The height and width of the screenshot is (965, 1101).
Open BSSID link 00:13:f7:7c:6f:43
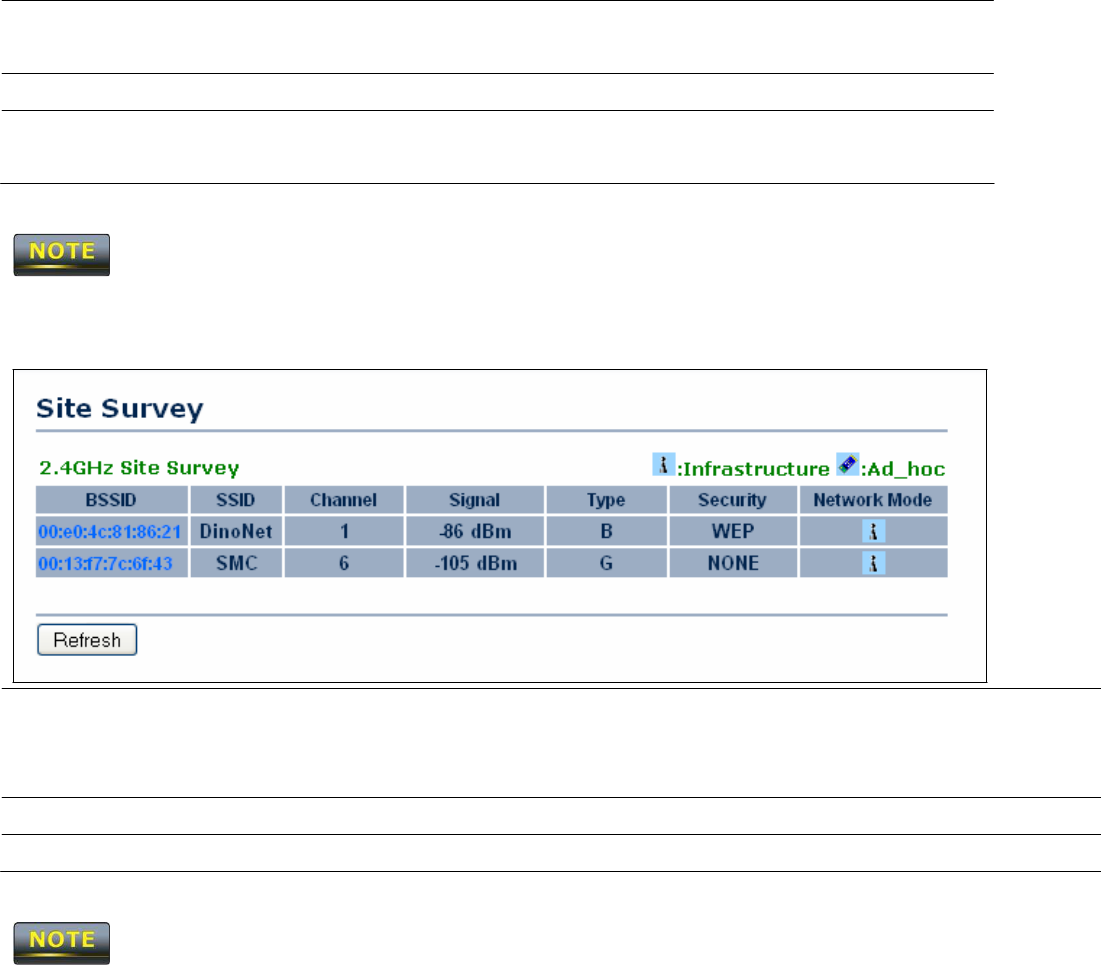point(105,563)
